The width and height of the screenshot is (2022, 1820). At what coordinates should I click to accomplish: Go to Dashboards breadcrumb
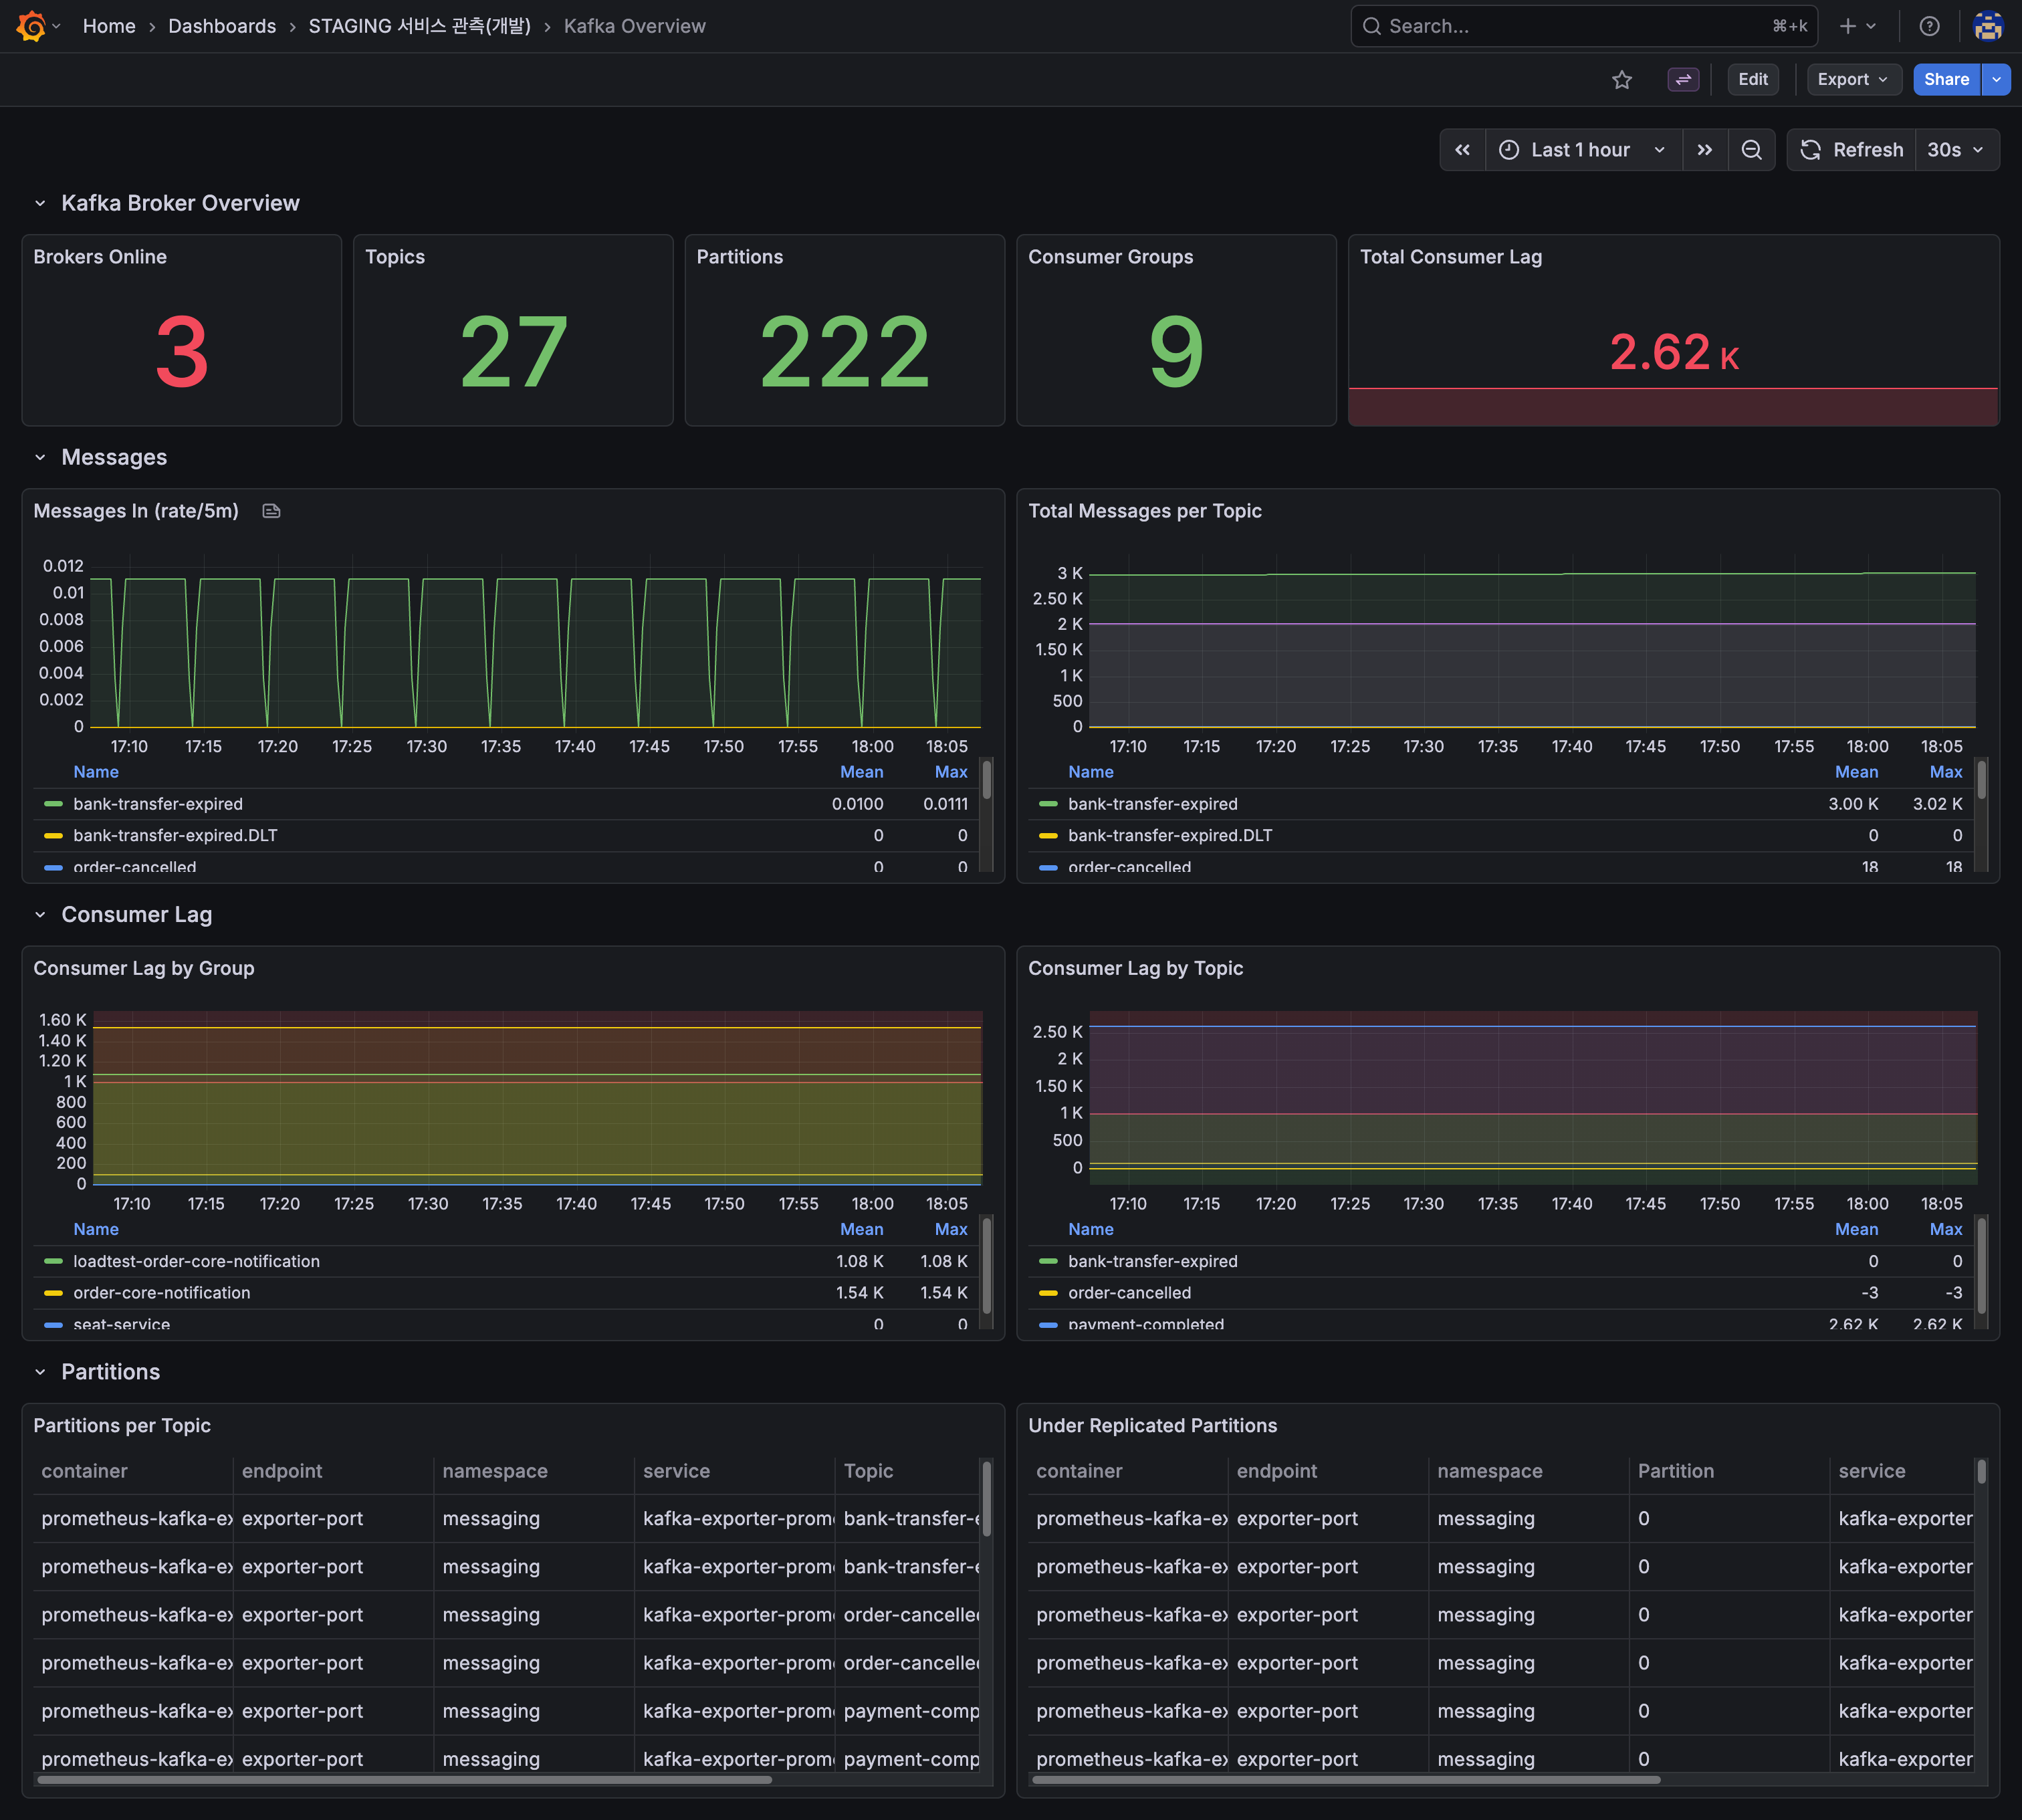[x=222, y=26]
